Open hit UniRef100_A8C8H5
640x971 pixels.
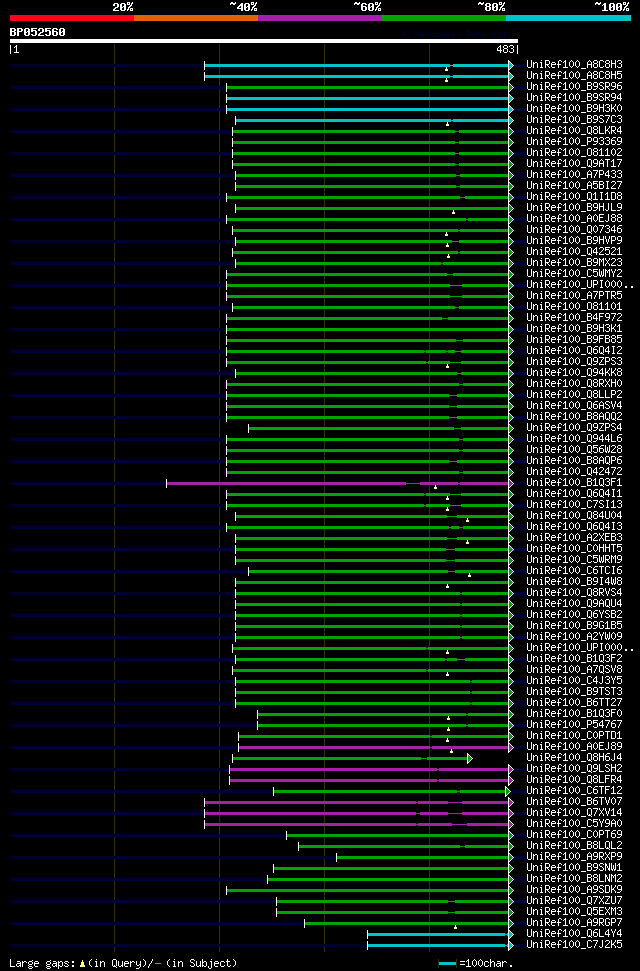pyautogui.click(x=574, y=76)
